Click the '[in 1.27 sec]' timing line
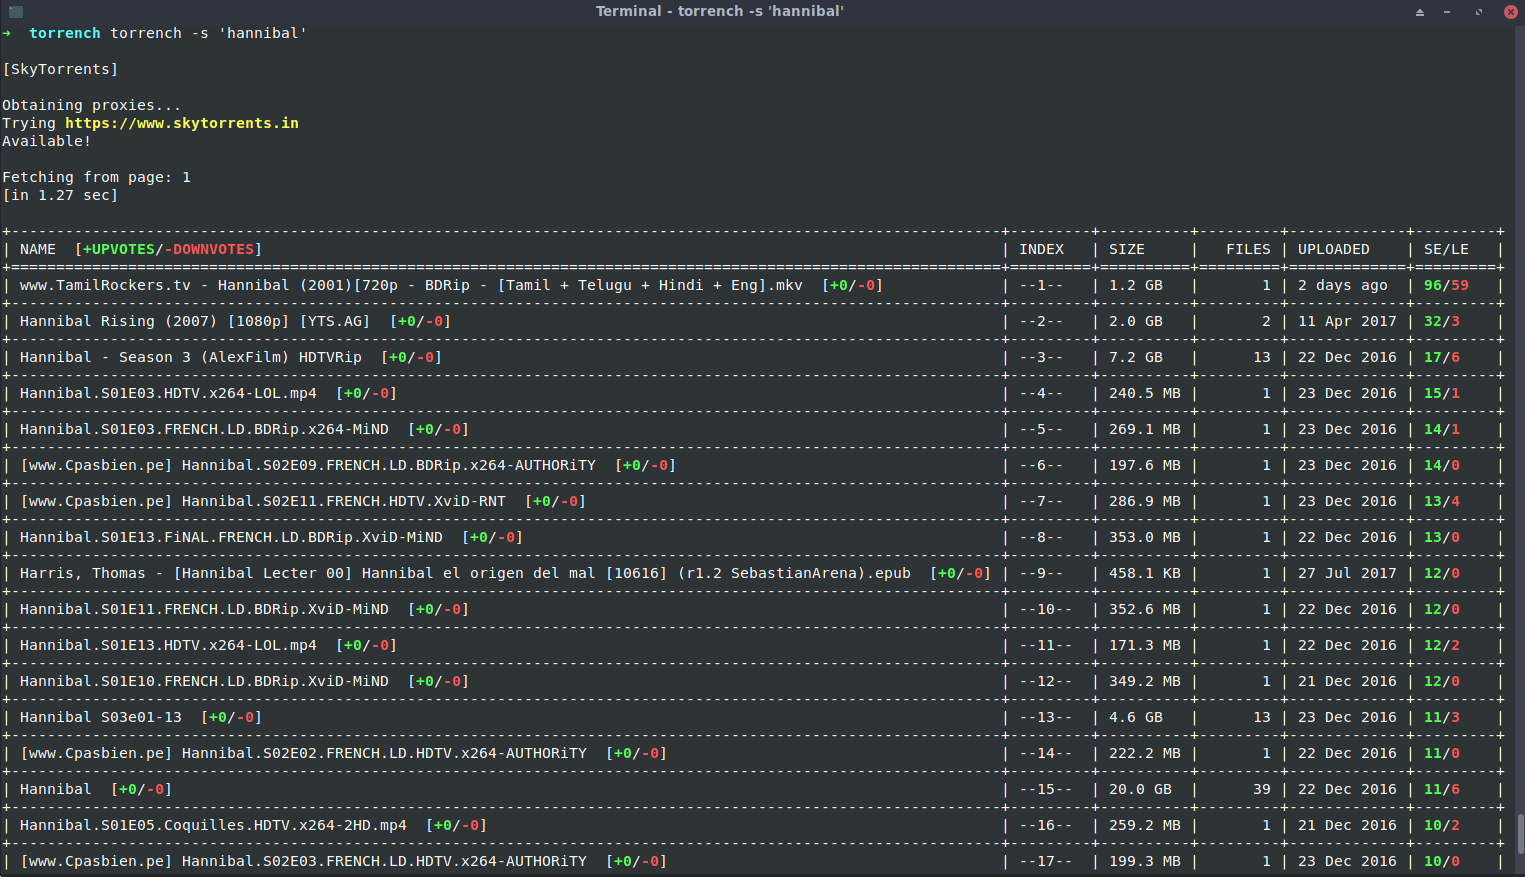1525x877 pixels. tap(60, 195)
